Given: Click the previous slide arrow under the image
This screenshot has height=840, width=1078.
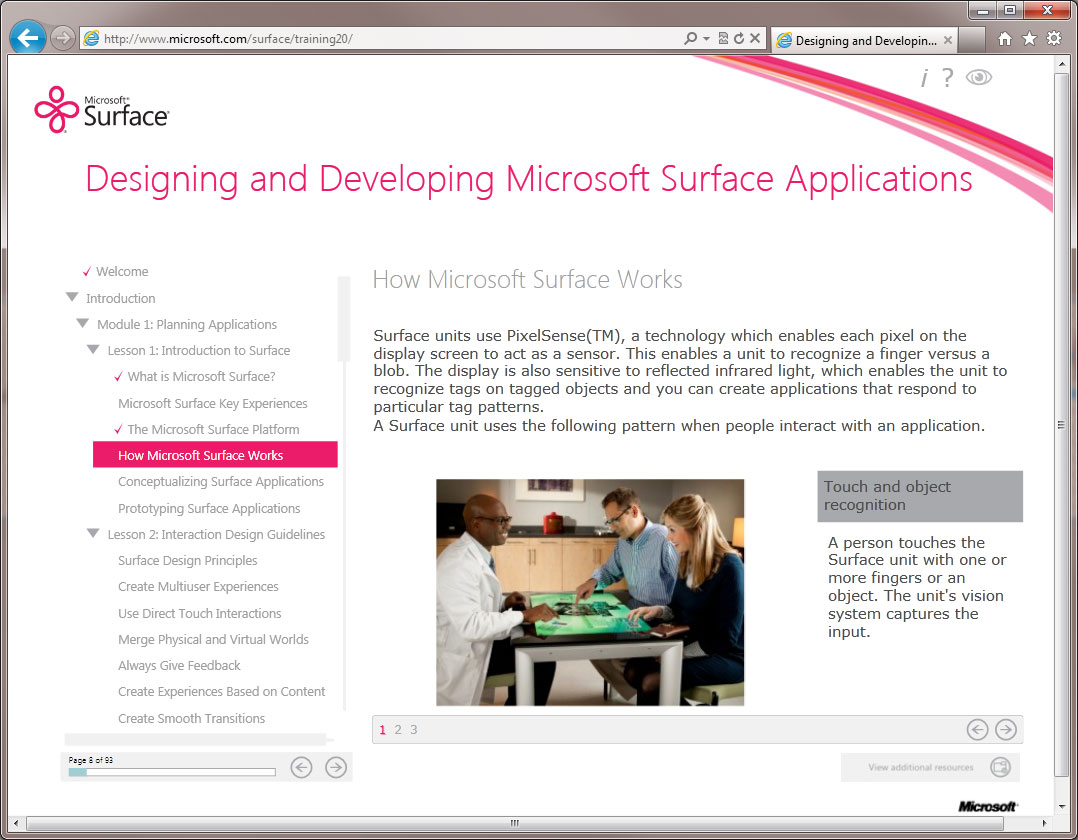Looking at the screenshot, I should click(977, 729).
